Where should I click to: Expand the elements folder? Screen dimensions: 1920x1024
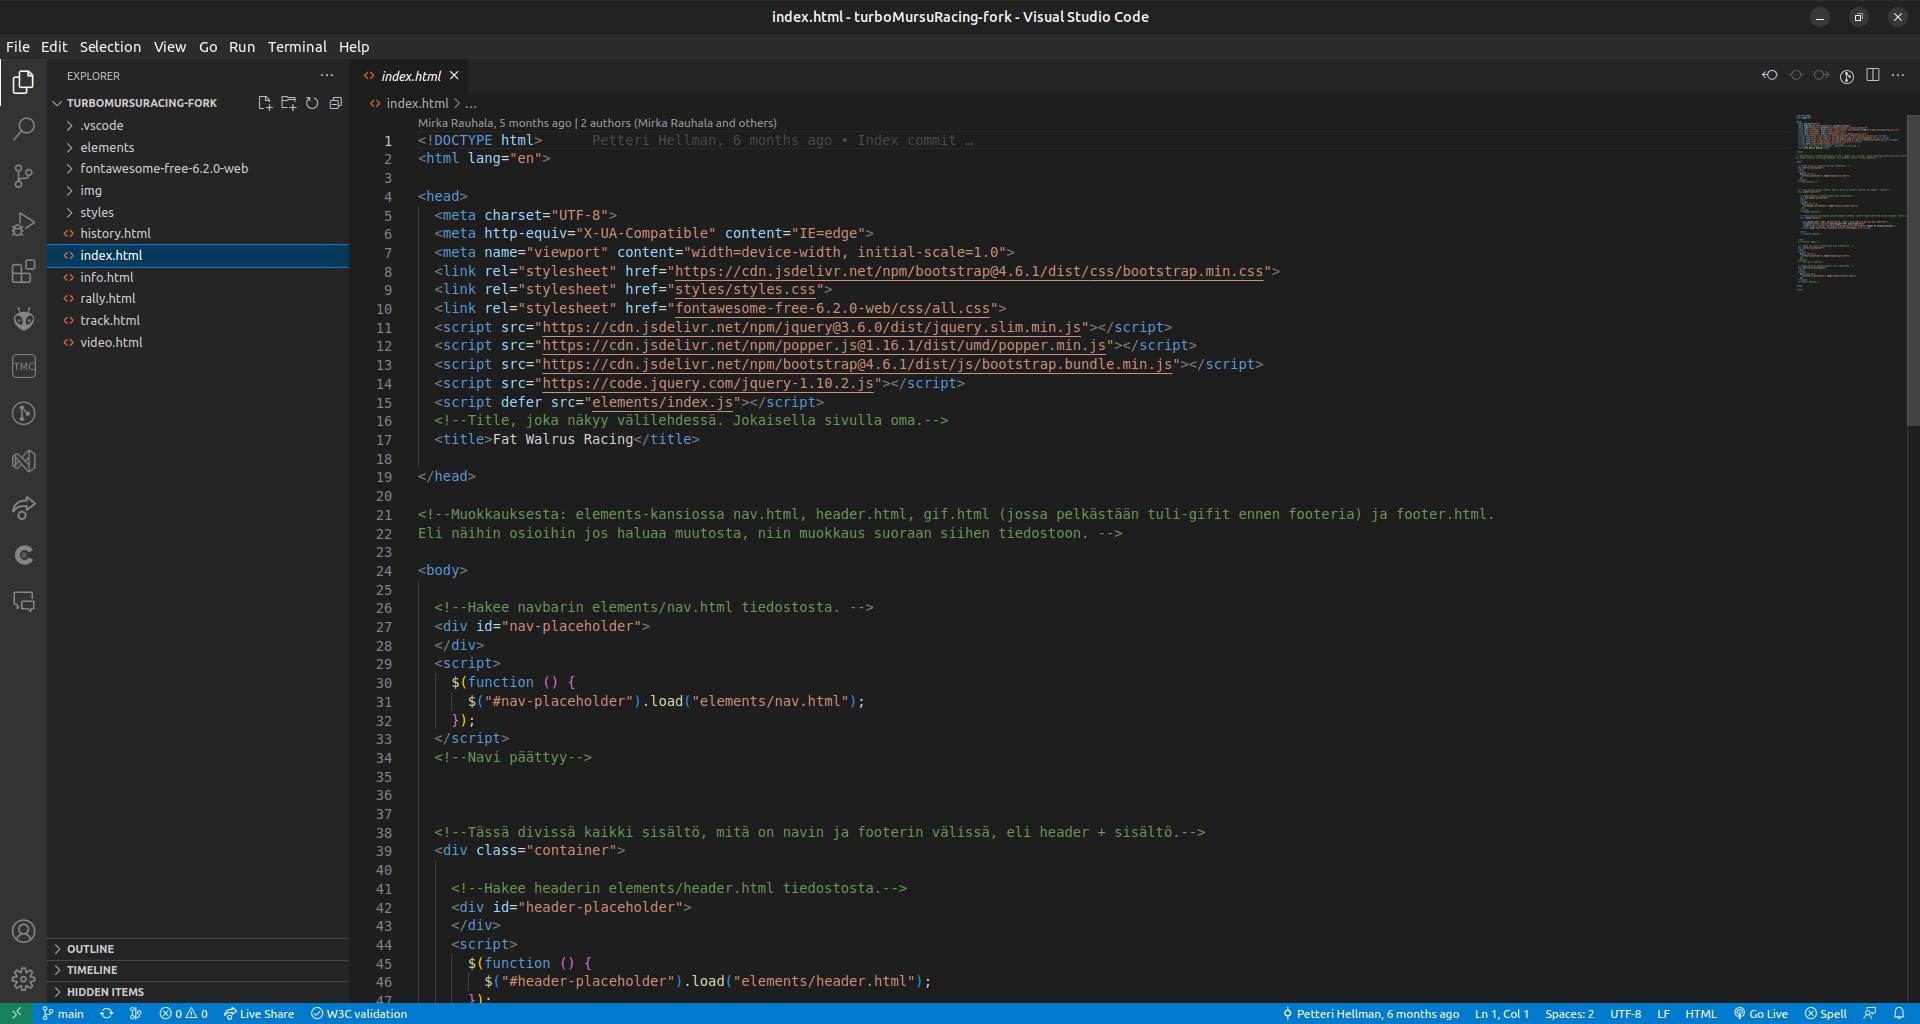coord(107,147)
